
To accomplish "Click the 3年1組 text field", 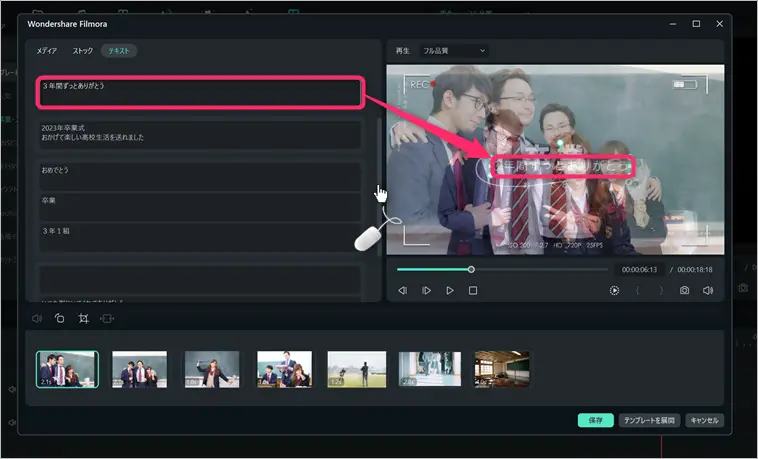I will (x=200, y=237).
